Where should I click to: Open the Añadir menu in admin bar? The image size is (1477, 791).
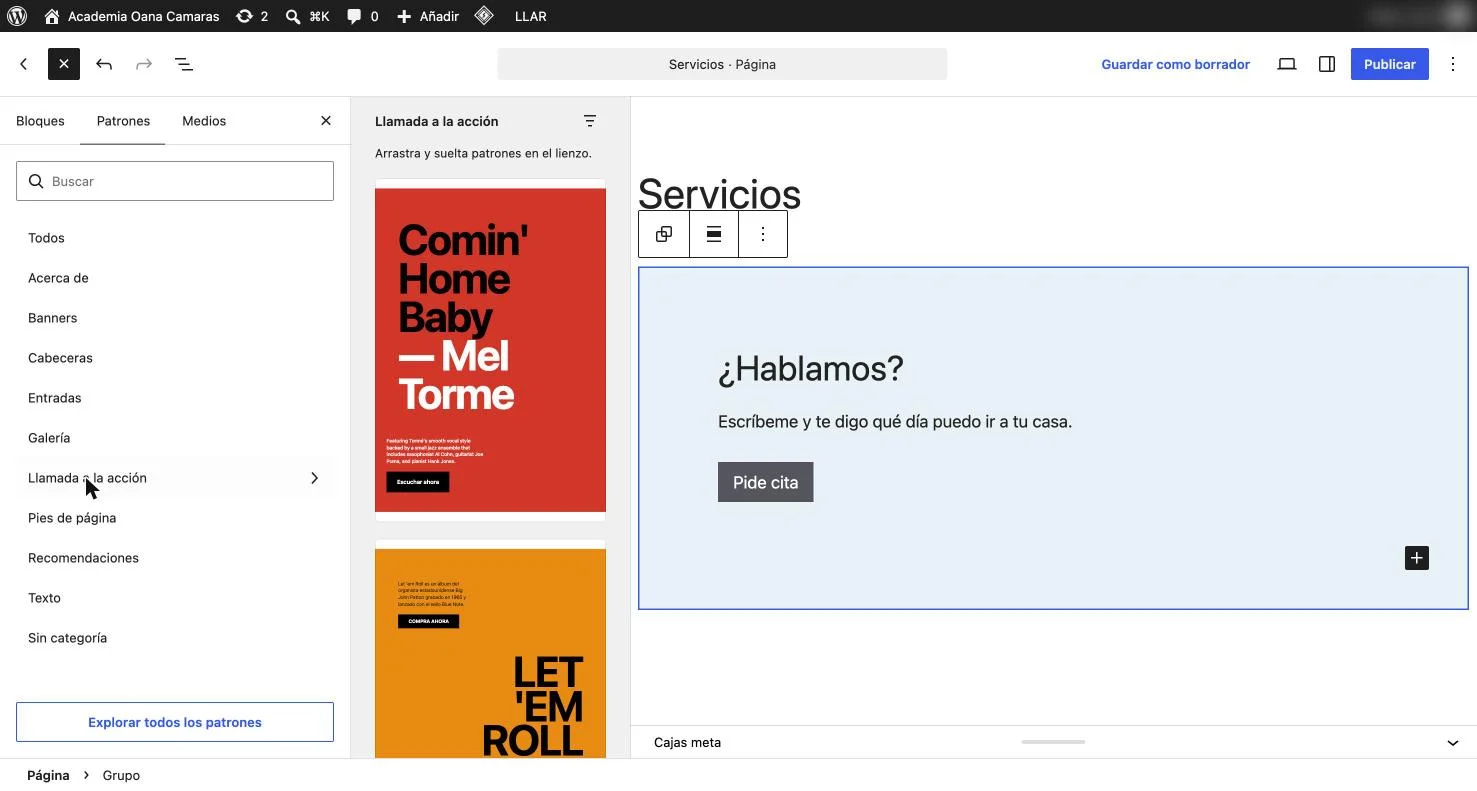pos(428,16)
